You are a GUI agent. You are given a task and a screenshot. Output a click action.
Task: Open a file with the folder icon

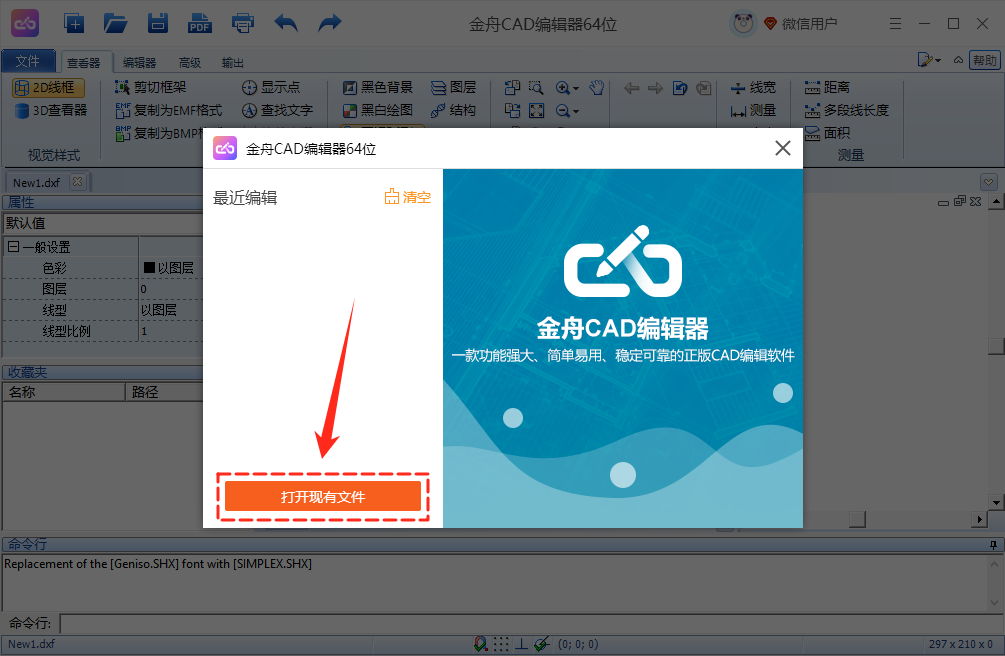coord(115,24)
